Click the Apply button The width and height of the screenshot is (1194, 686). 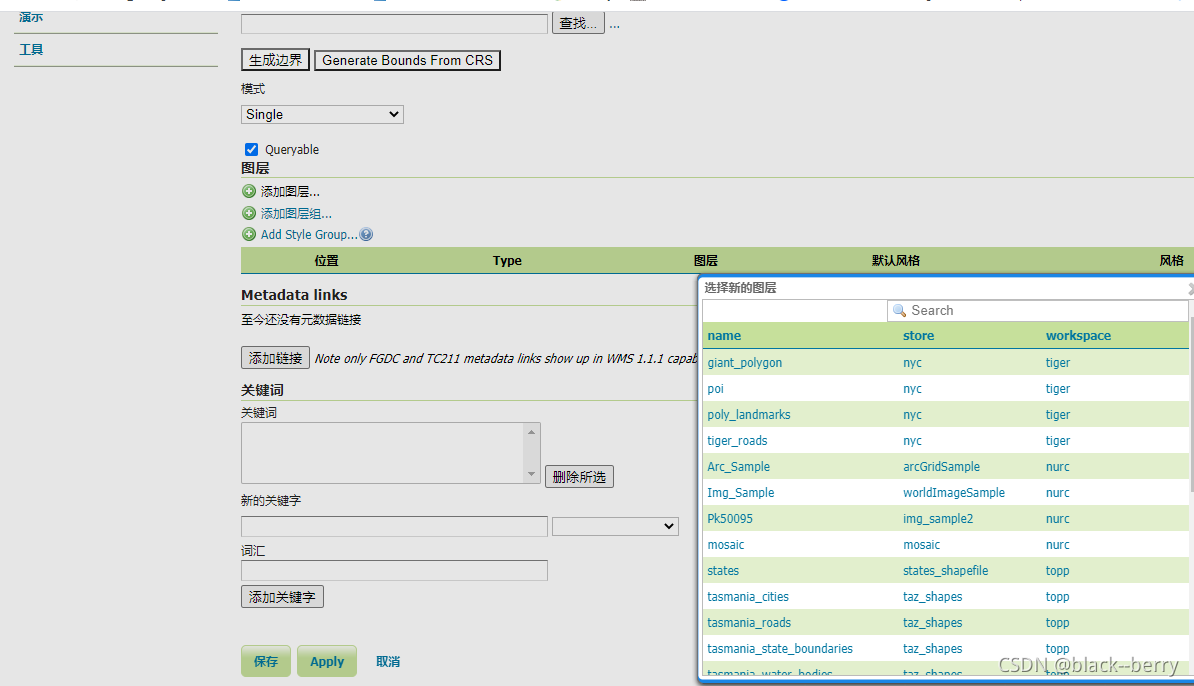click(327, 661)
